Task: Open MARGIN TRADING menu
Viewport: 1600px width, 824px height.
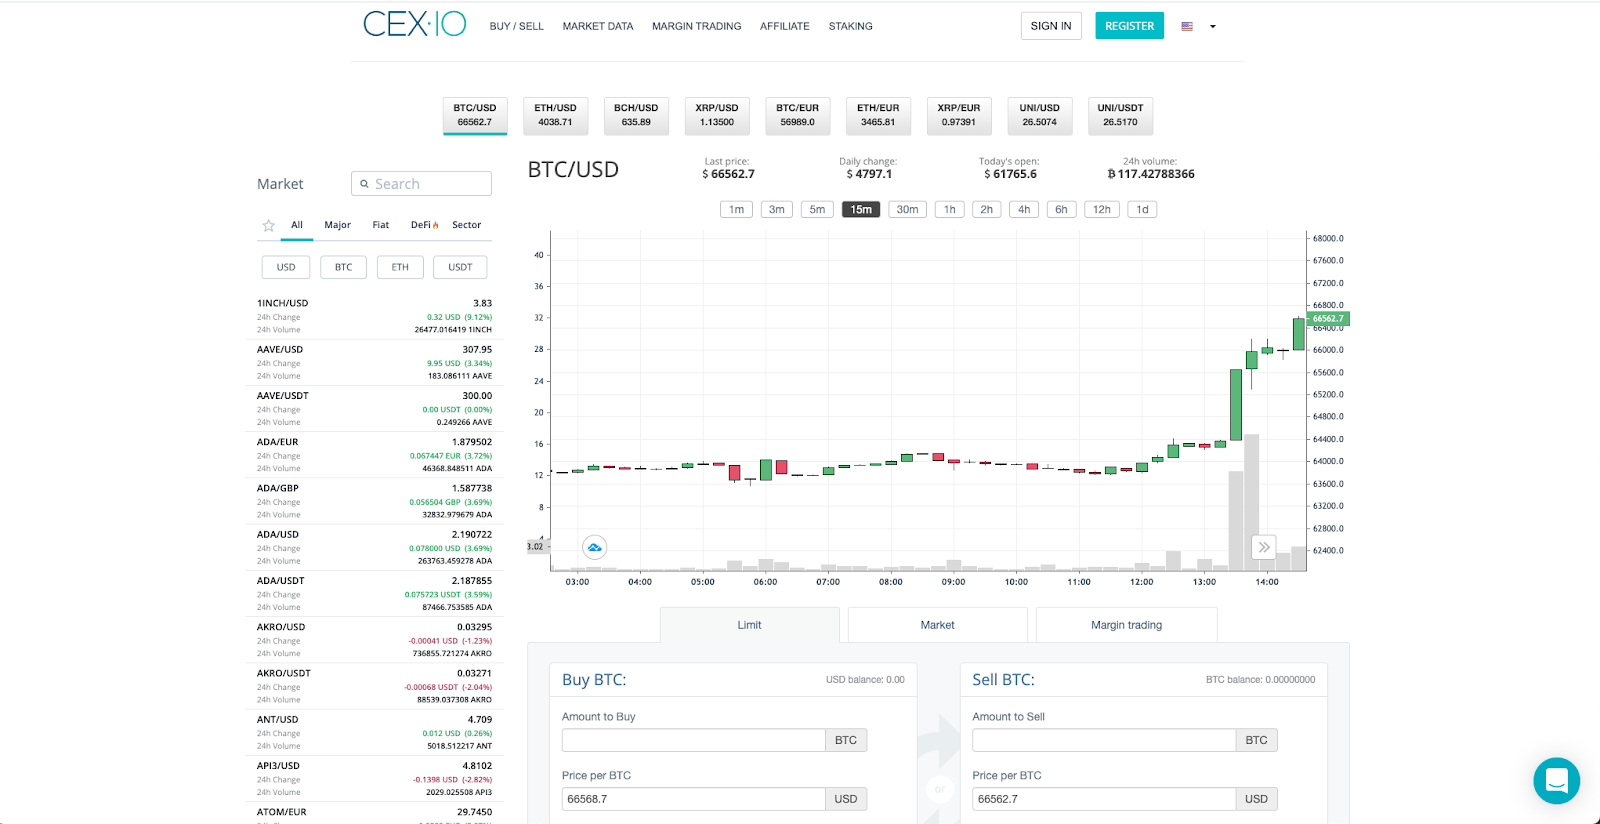Action: coord(697,26)
